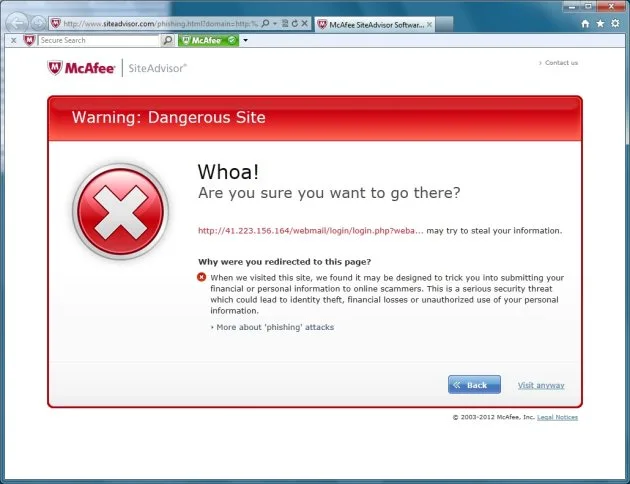Click the blue Back button

474,385
